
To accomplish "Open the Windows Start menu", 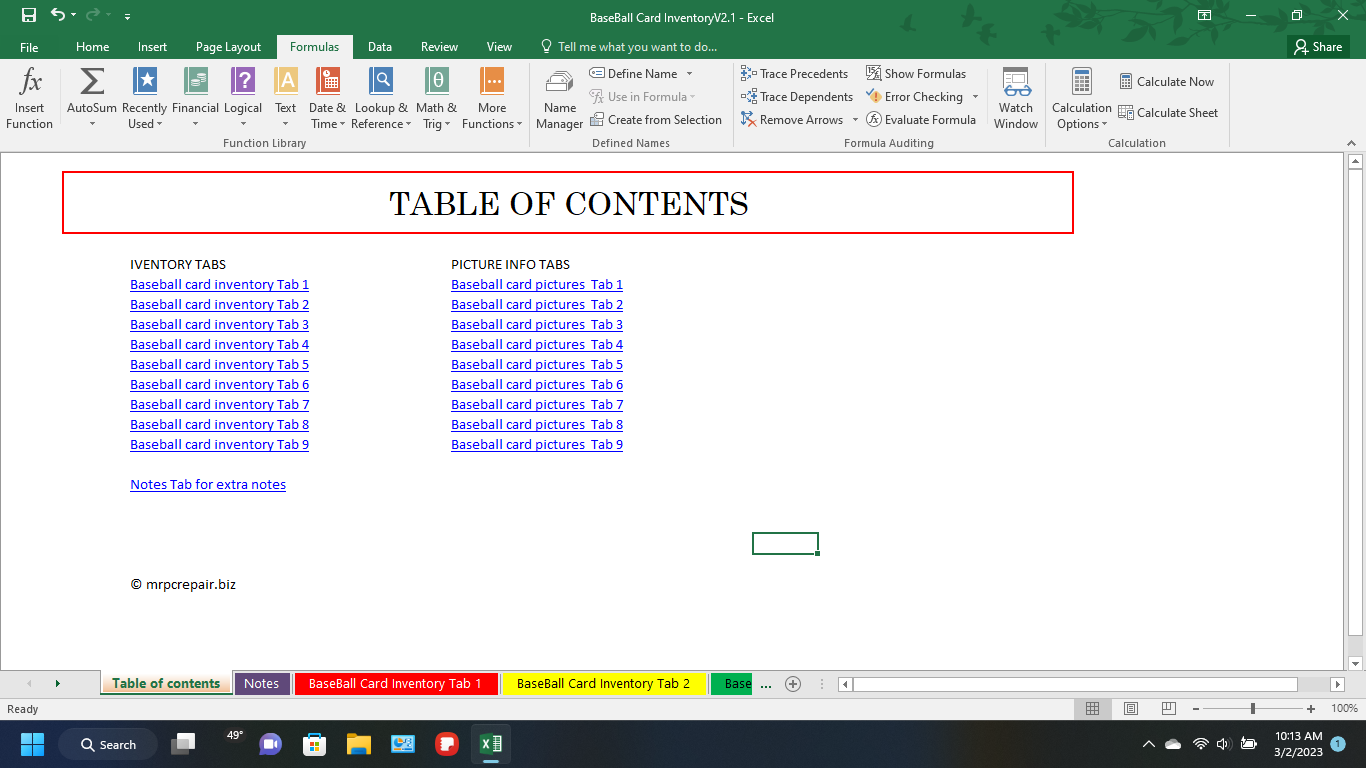I will tap(32, 744).
